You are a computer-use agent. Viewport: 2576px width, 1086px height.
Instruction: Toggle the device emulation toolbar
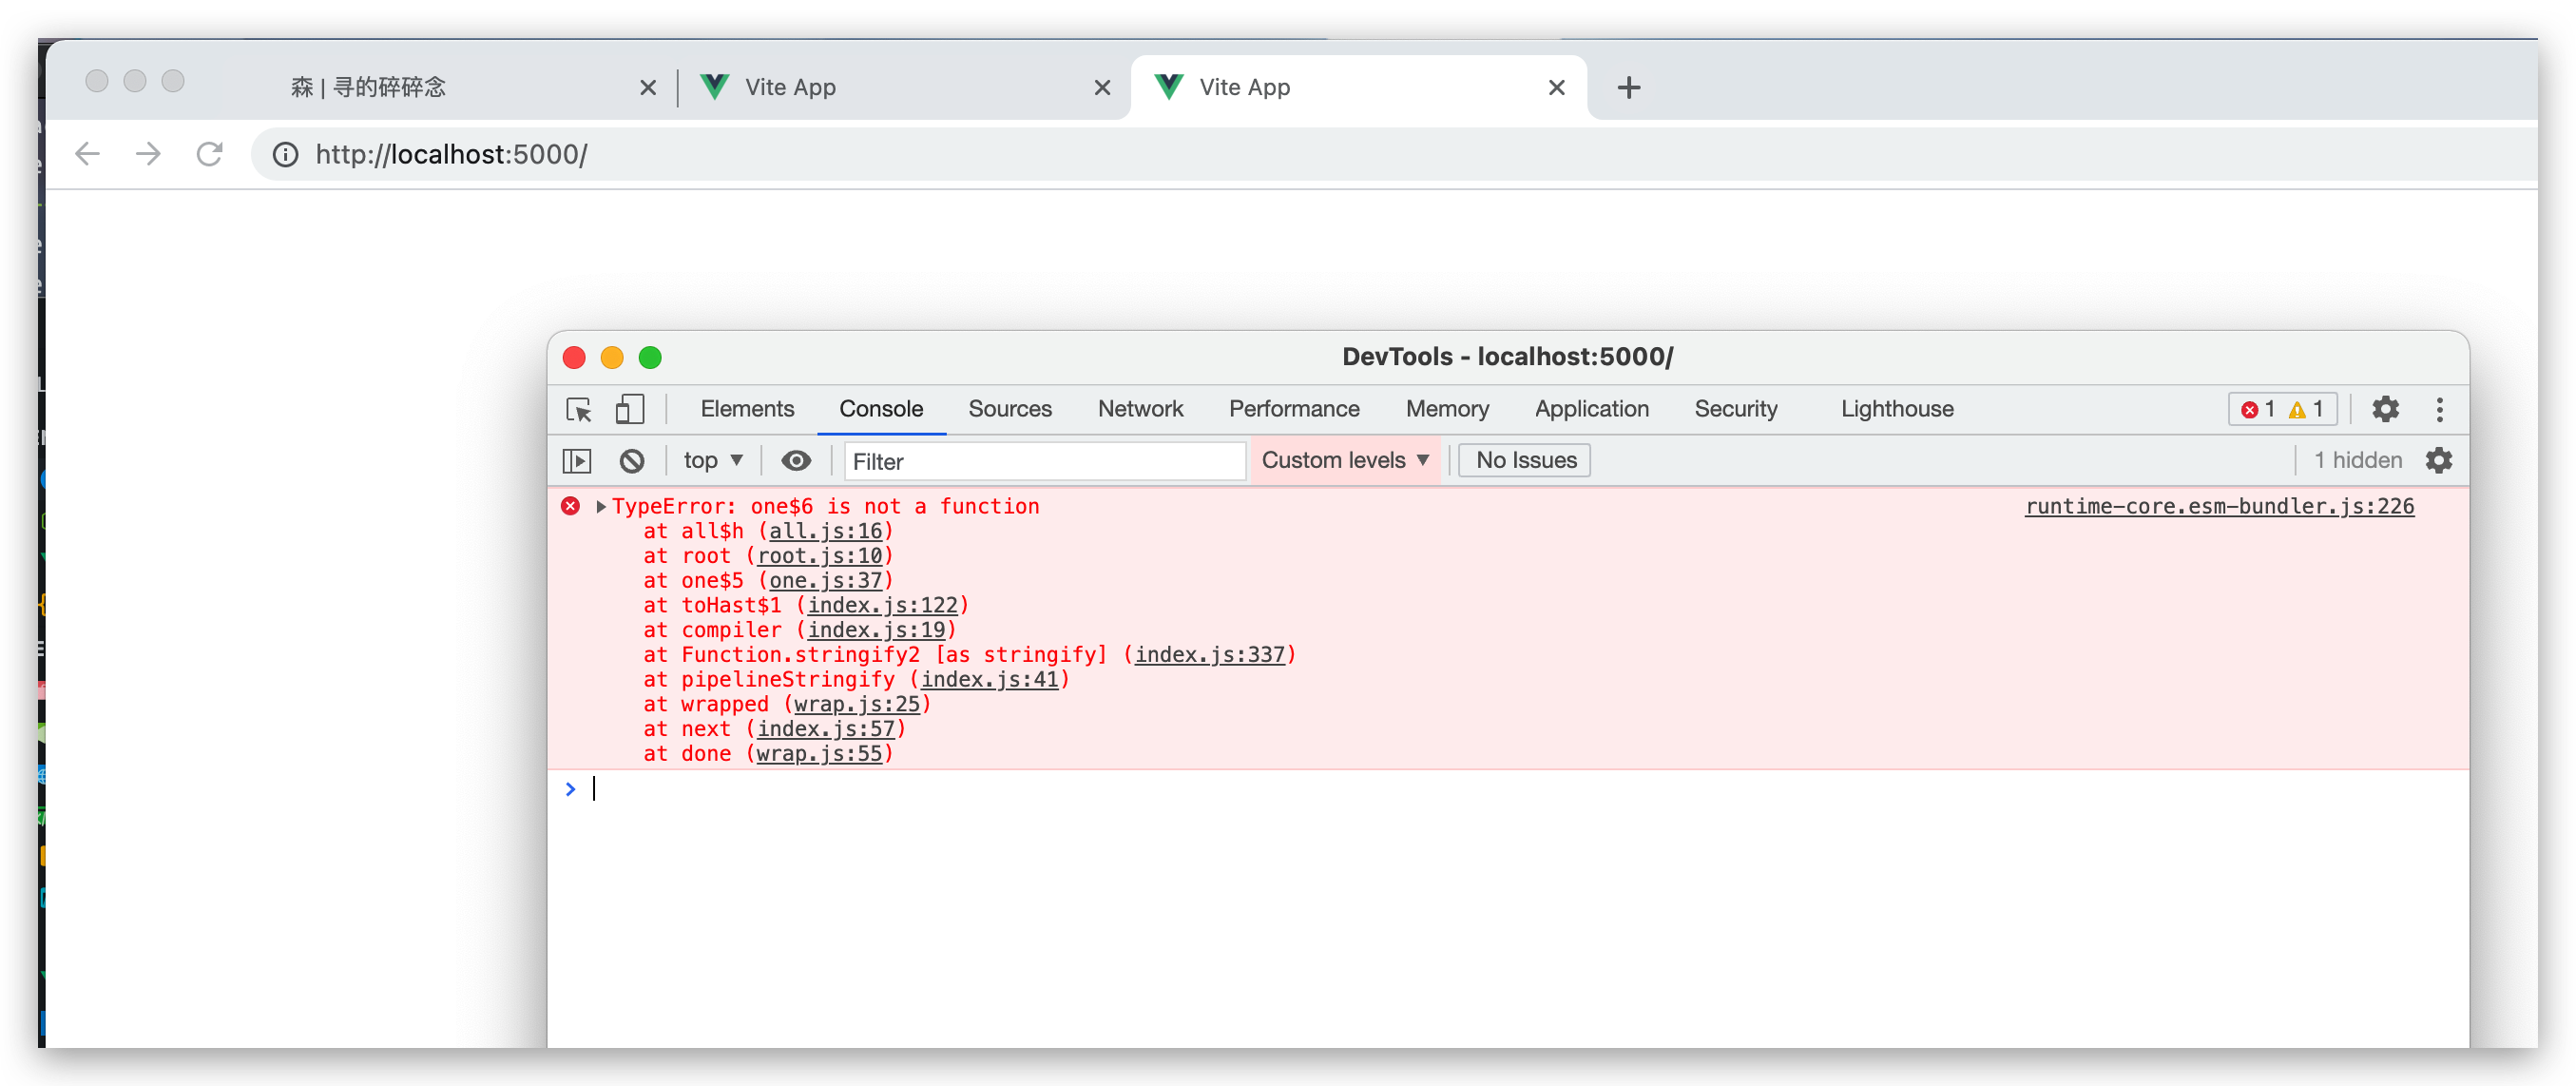pyautogui.click(x=629, y=409)
